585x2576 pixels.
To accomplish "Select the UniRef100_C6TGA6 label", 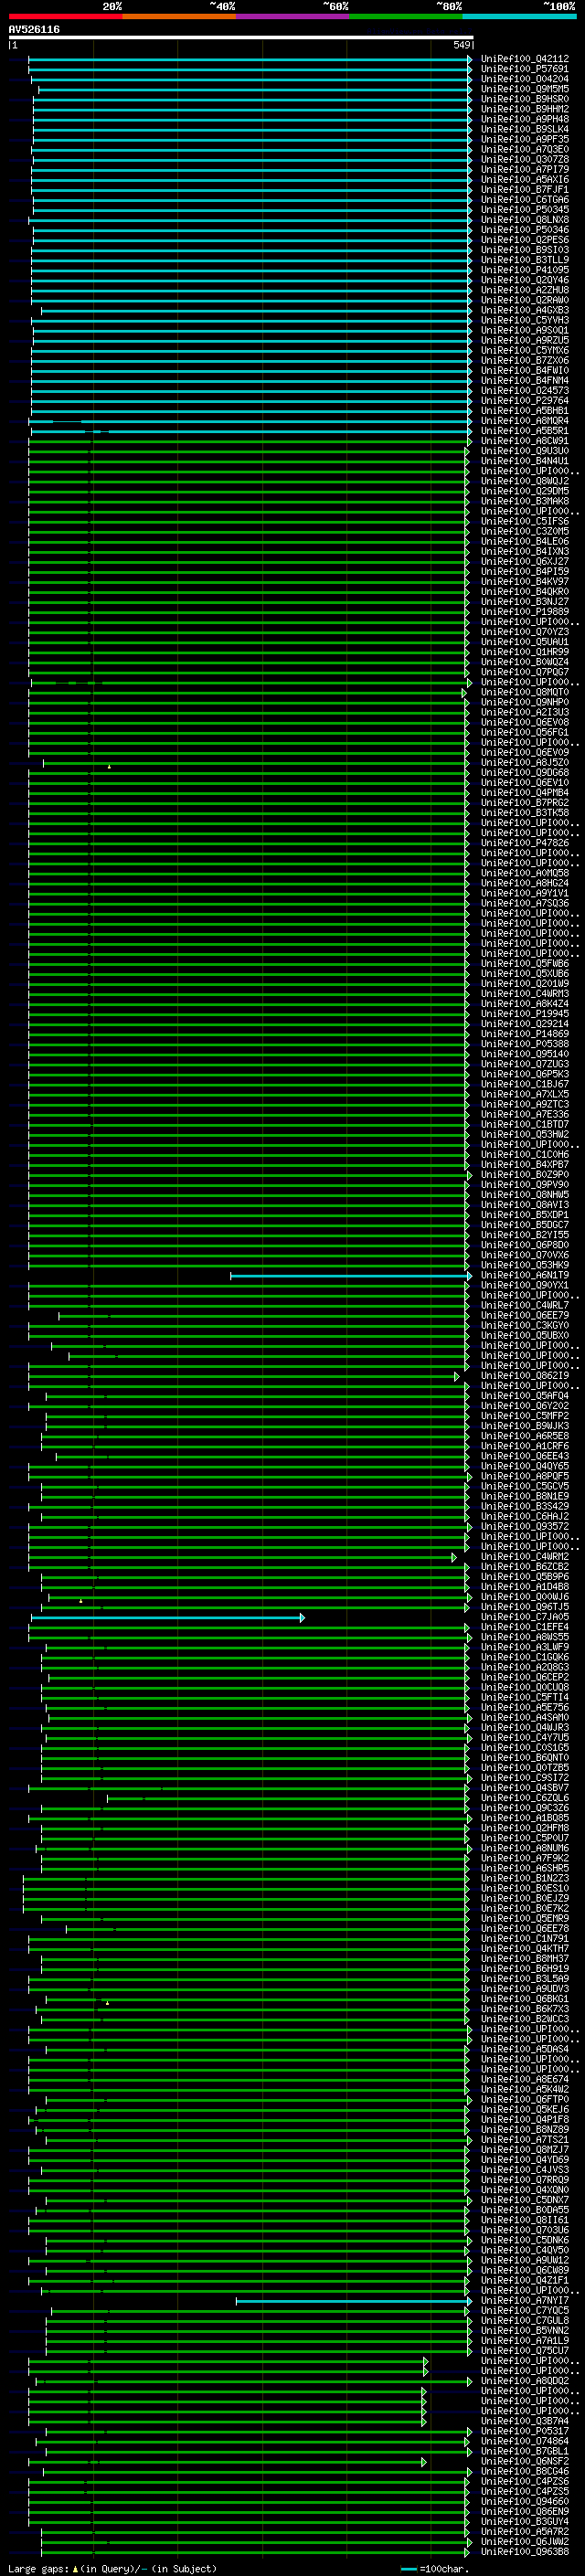I will (x=524, y=199).
